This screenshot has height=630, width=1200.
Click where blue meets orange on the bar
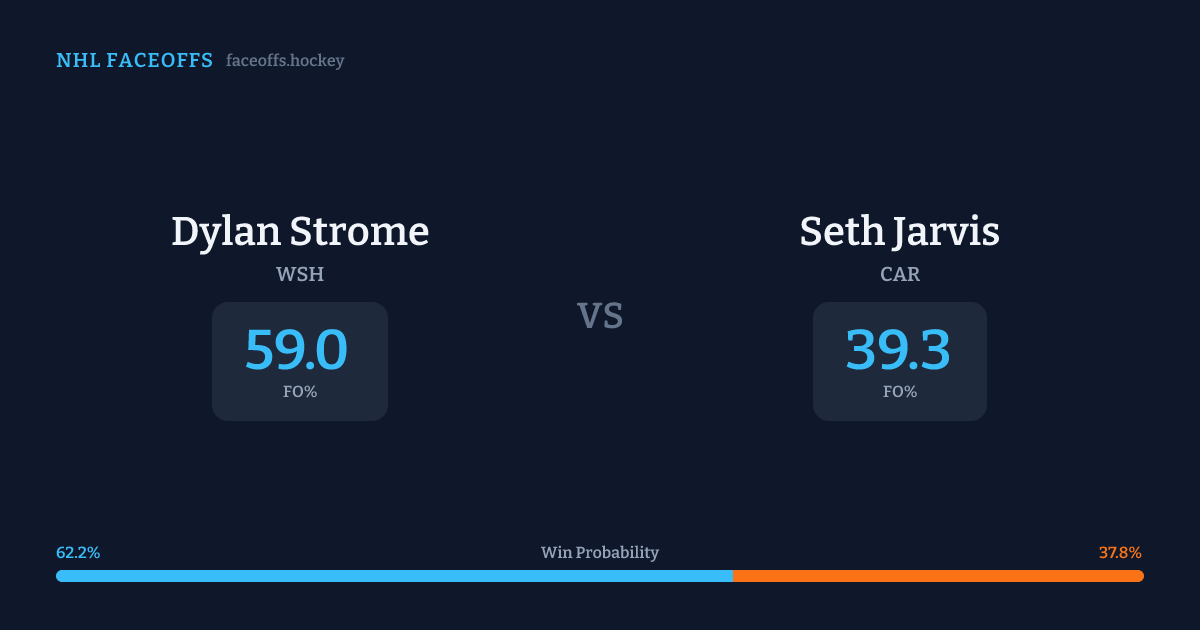pos(733,576)
